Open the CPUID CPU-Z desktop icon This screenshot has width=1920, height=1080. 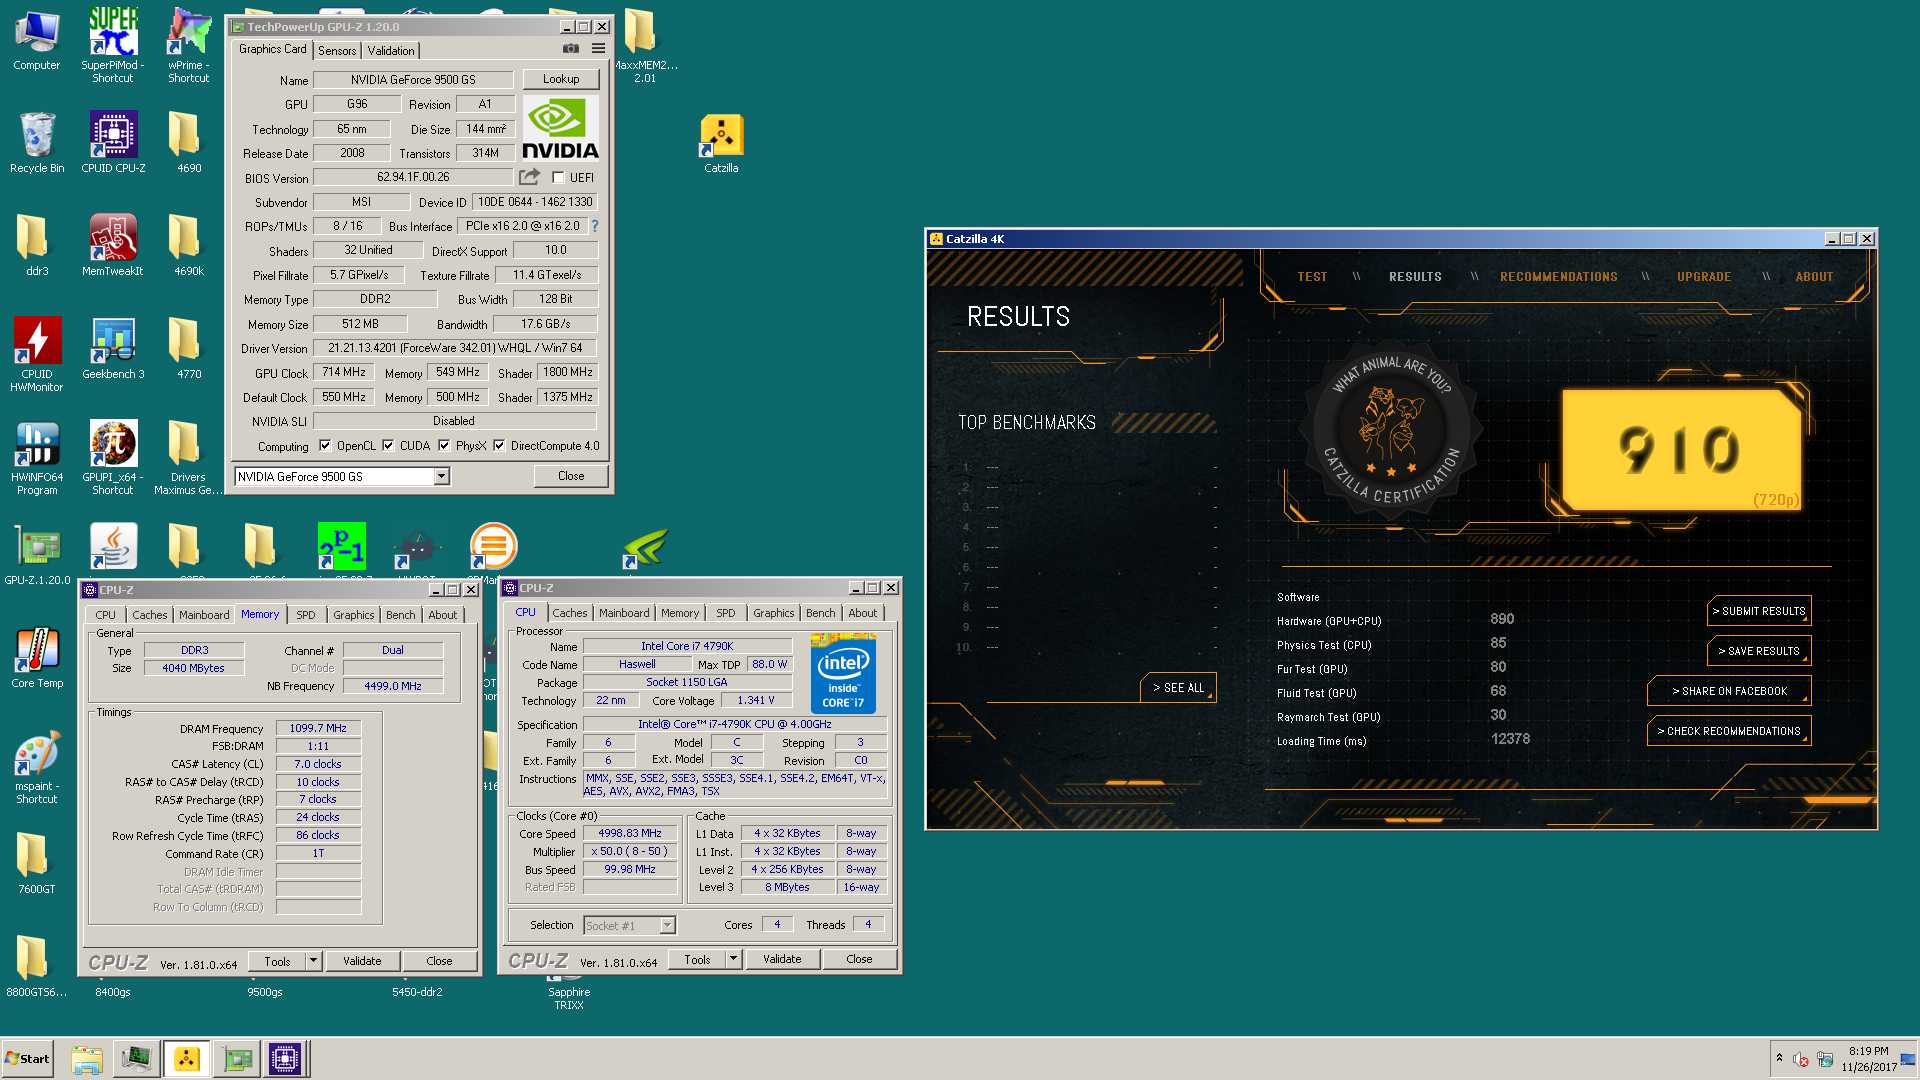pyautogui.click(x=113, y=143)
